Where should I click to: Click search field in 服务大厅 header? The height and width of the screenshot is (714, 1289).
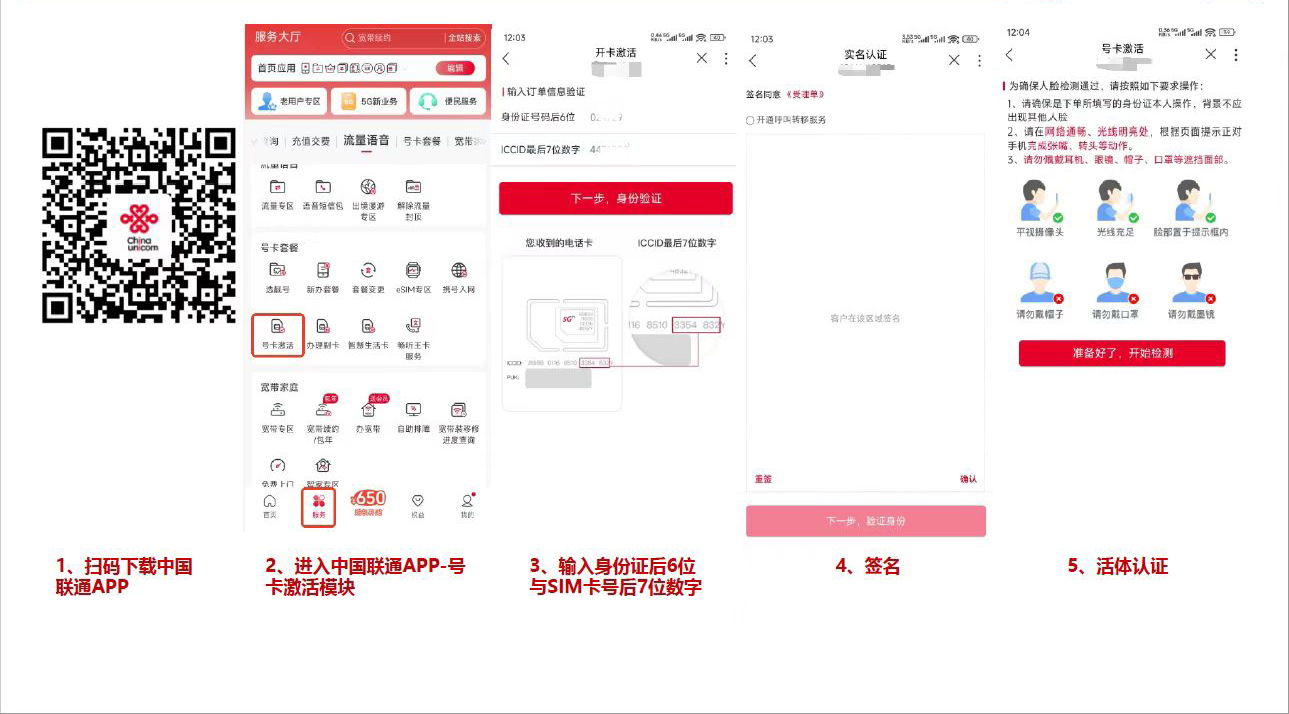coord(391,38)
